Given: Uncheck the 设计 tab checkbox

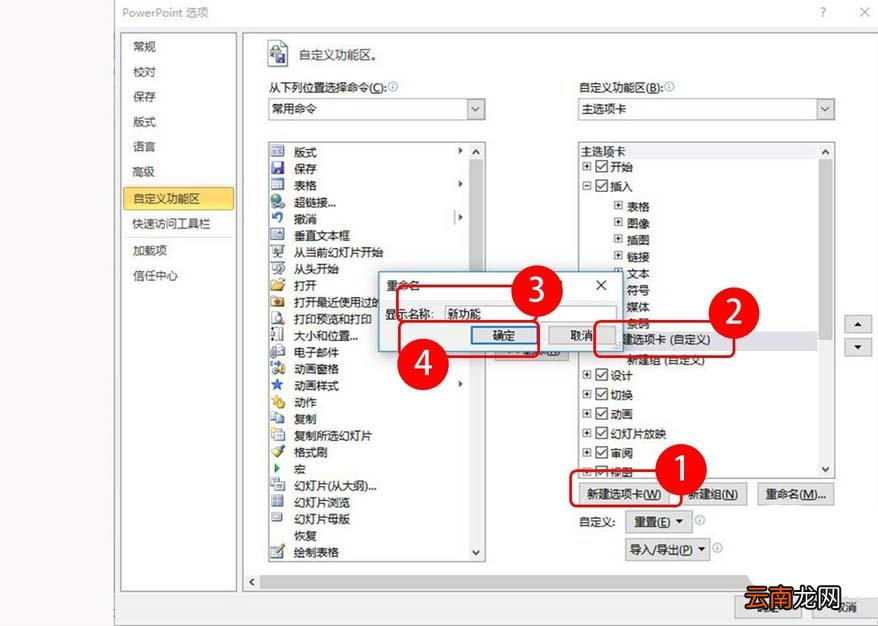Looking at the screenshot, I should [601, 375].
